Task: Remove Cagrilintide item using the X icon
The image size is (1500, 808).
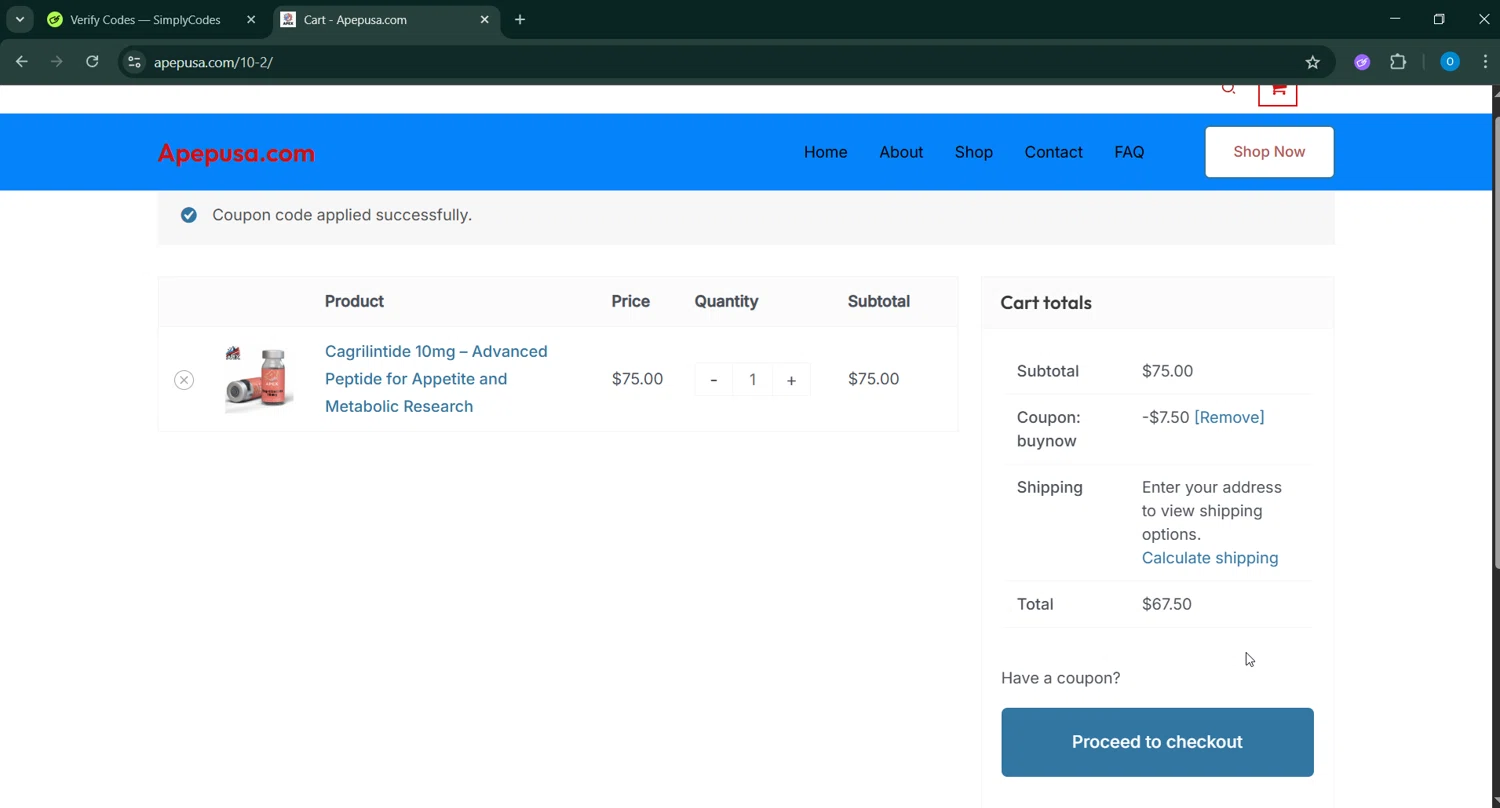Action: pyautogui.click(x=184, y=380)
